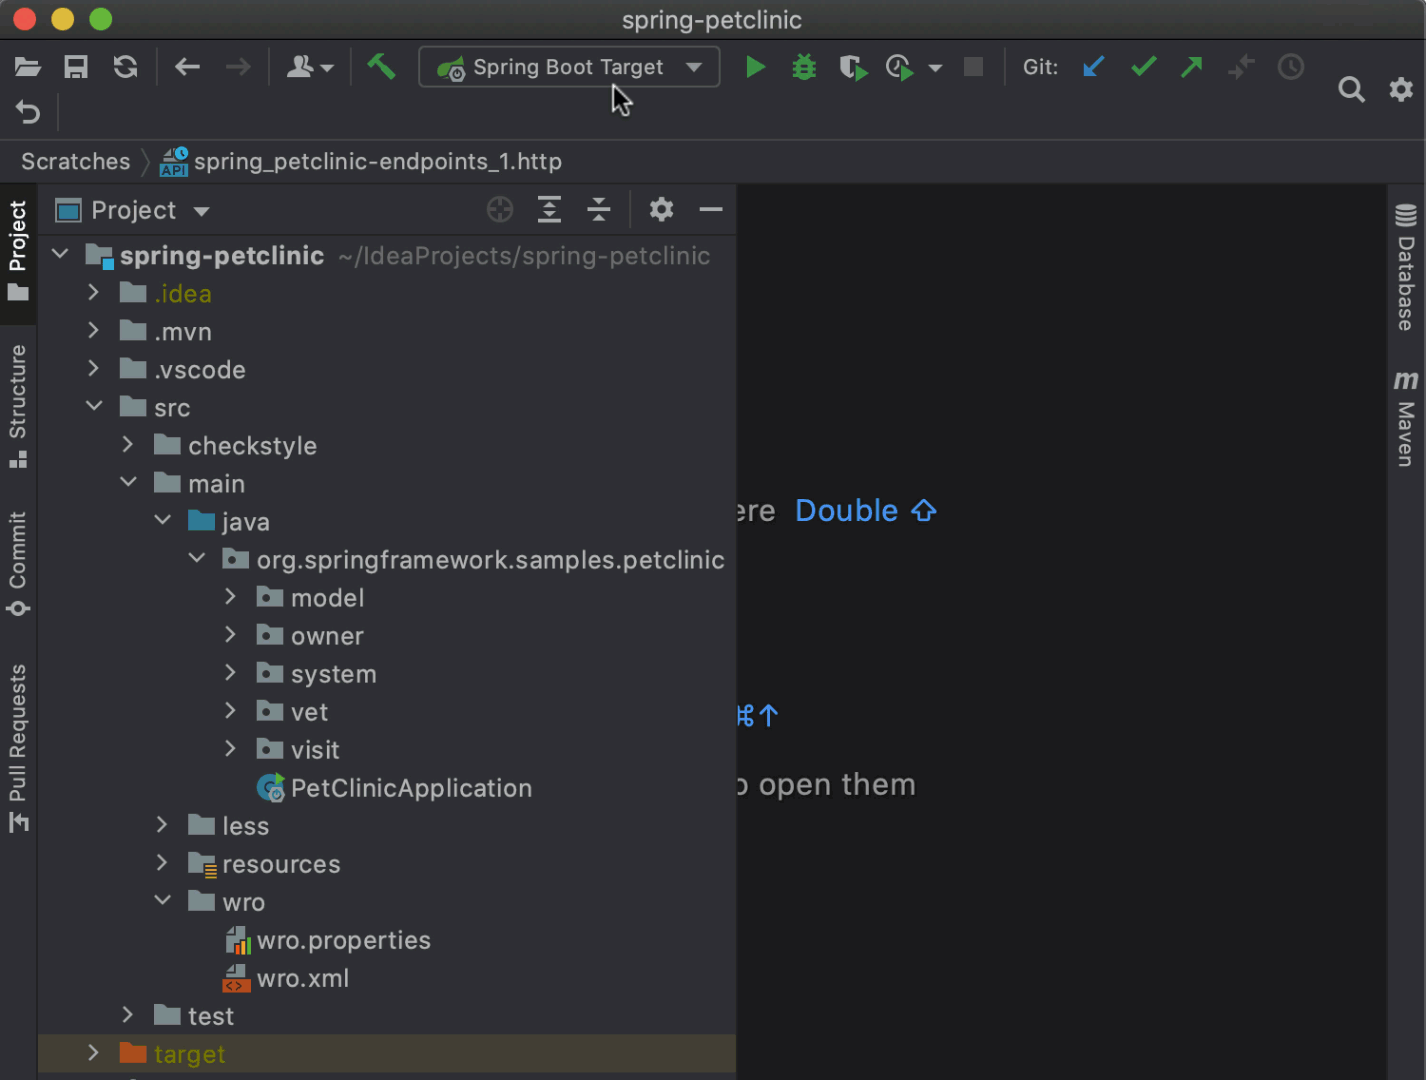
Task: Collapse all nodes in the Project tree
Action: pos(598,209)
